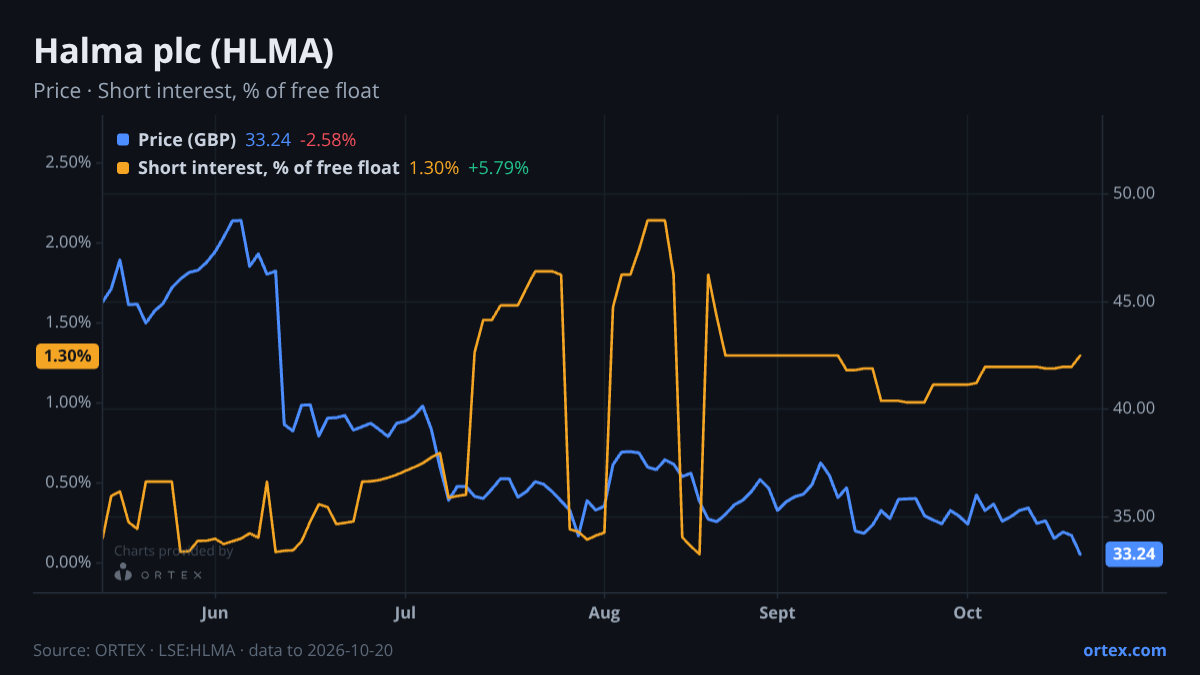Click the blue 33.24 price badge
1200x675 pixels.
coord(1134,554)
